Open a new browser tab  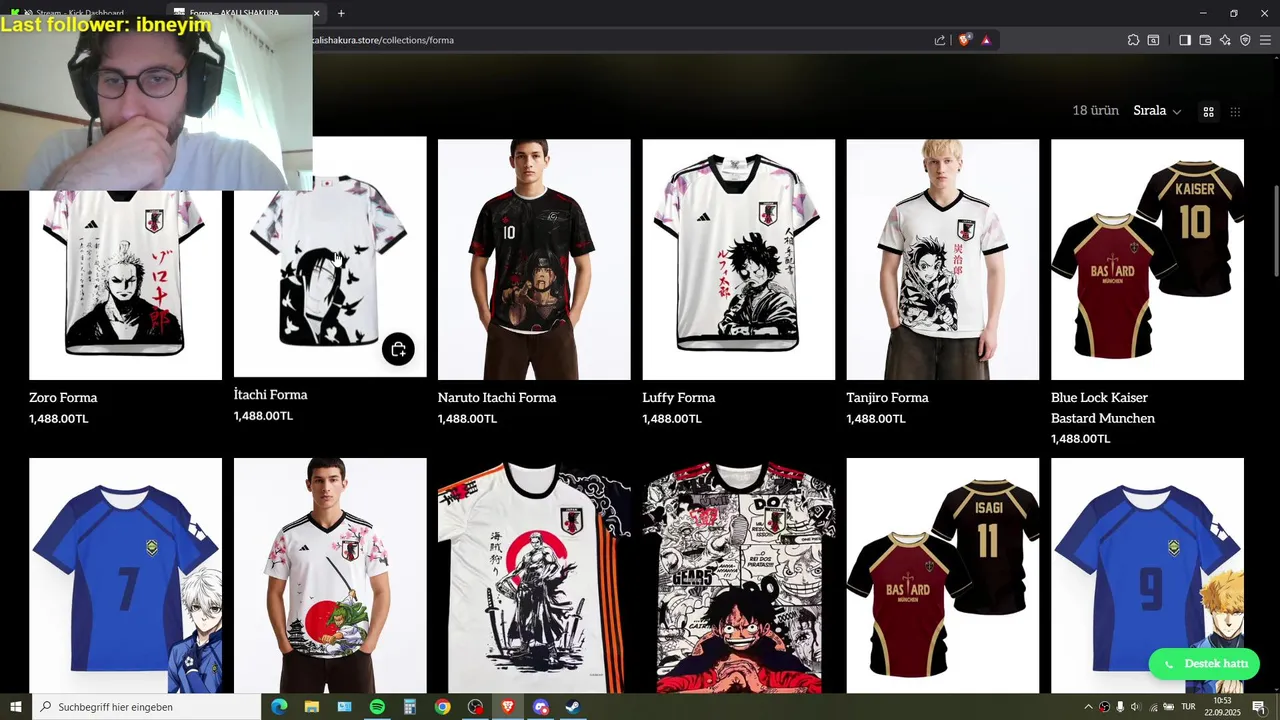(x=341, y=13)
